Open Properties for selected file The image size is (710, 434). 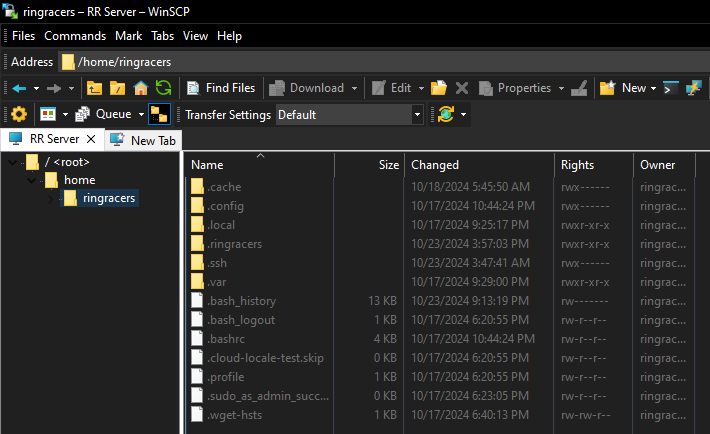pyautogui.click(x=515, y=88)
